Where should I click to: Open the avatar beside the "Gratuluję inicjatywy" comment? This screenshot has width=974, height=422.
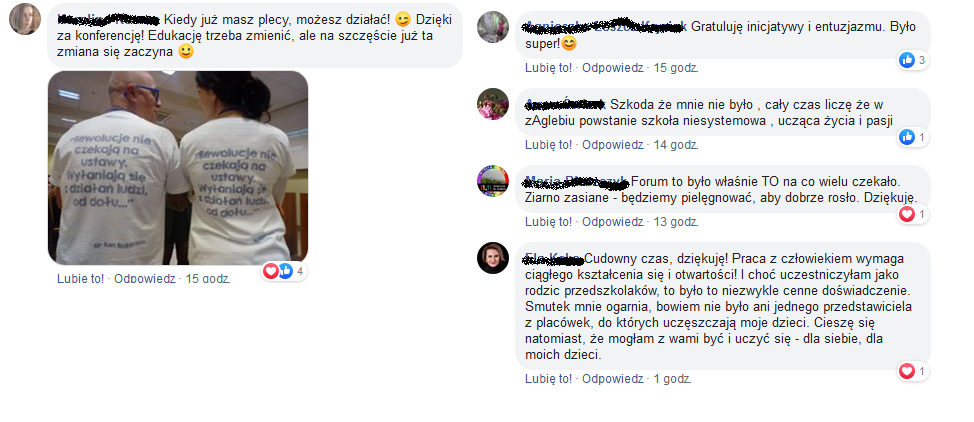click(x=493, y=27)
